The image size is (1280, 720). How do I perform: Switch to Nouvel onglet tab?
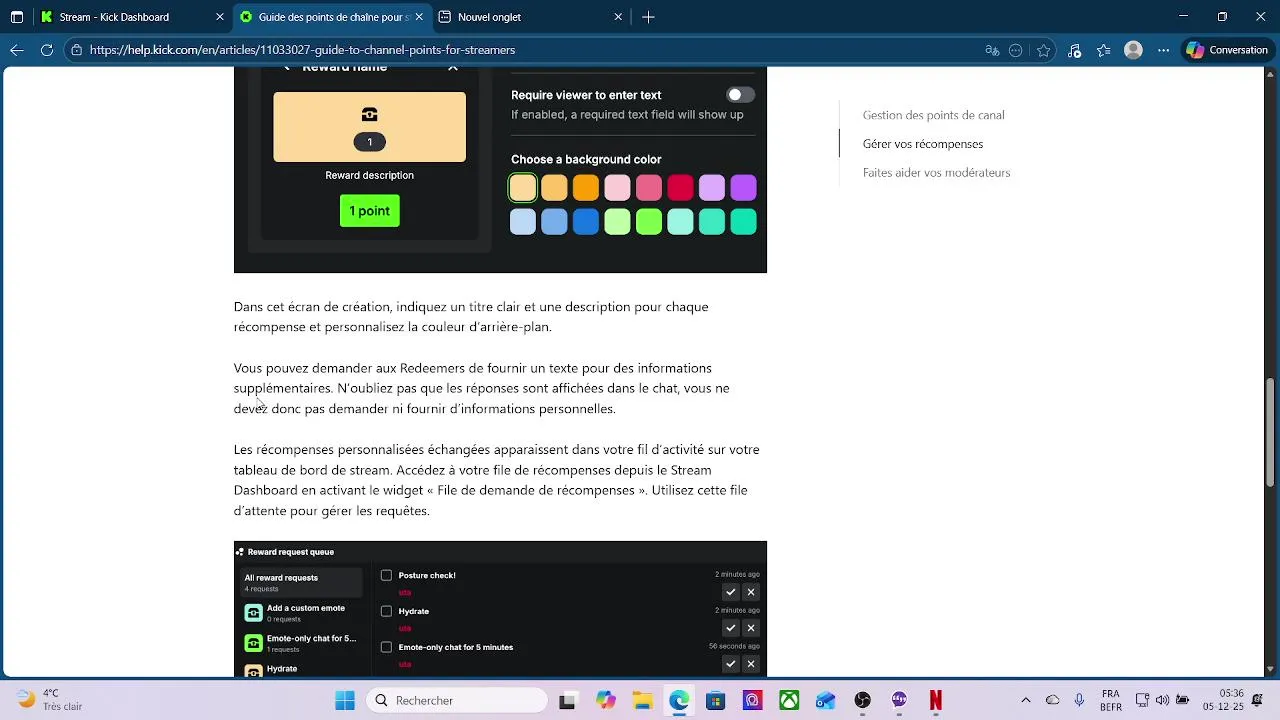(530, 17)
